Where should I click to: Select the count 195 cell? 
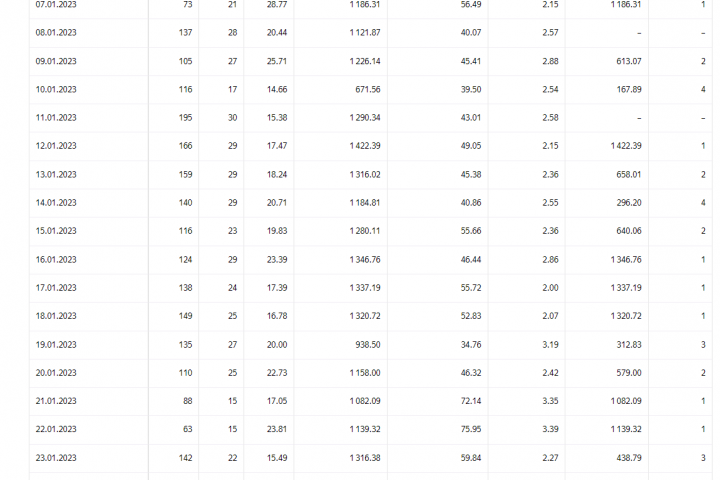177,118
